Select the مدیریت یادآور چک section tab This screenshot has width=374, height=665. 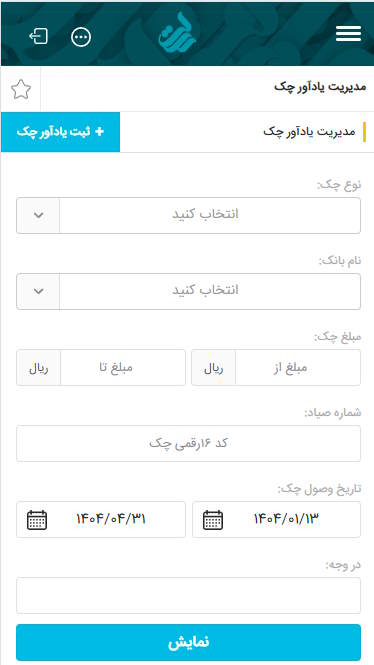click(x=314, y=132)
